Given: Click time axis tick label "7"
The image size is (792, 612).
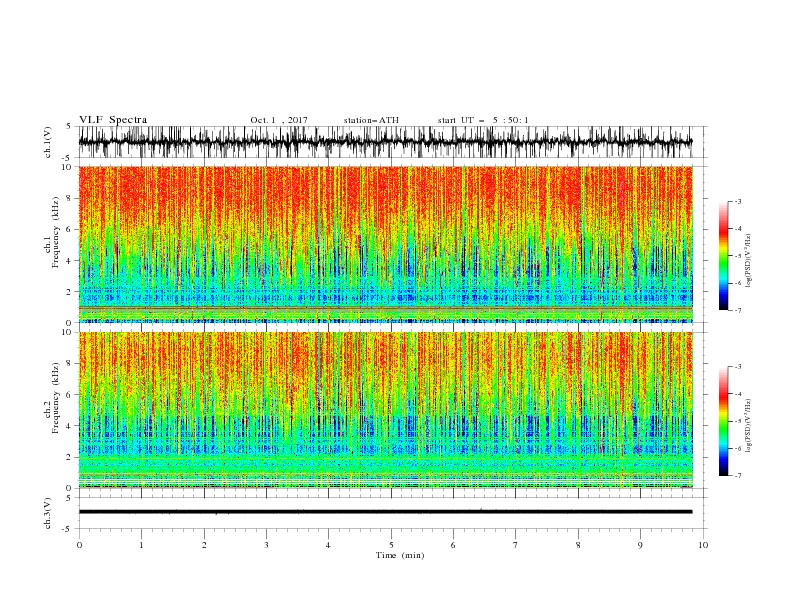Looking at the screenshot, I should point(516,545).
